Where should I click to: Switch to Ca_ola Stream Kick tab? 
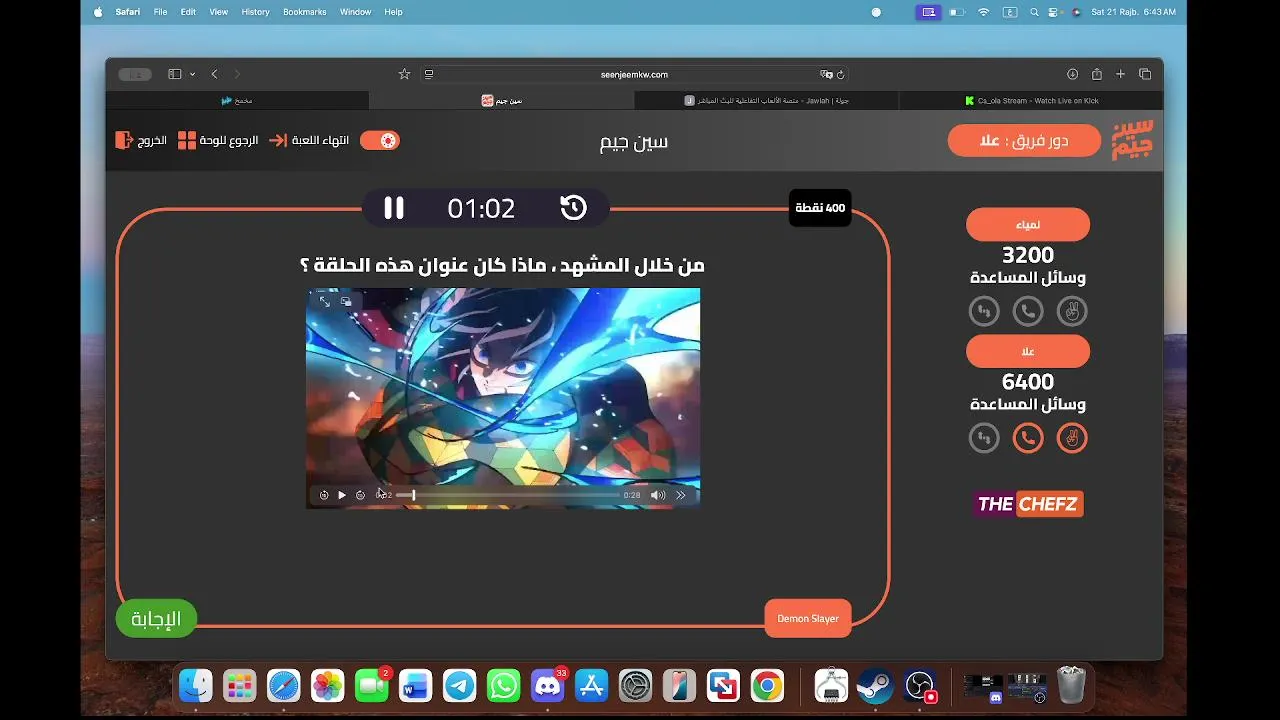(1031, 100)
